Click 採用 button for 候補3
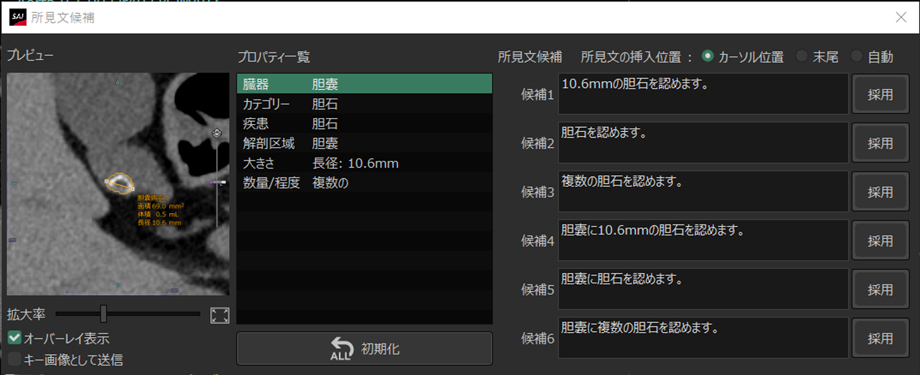920x375 pixels. click(880, 191)
